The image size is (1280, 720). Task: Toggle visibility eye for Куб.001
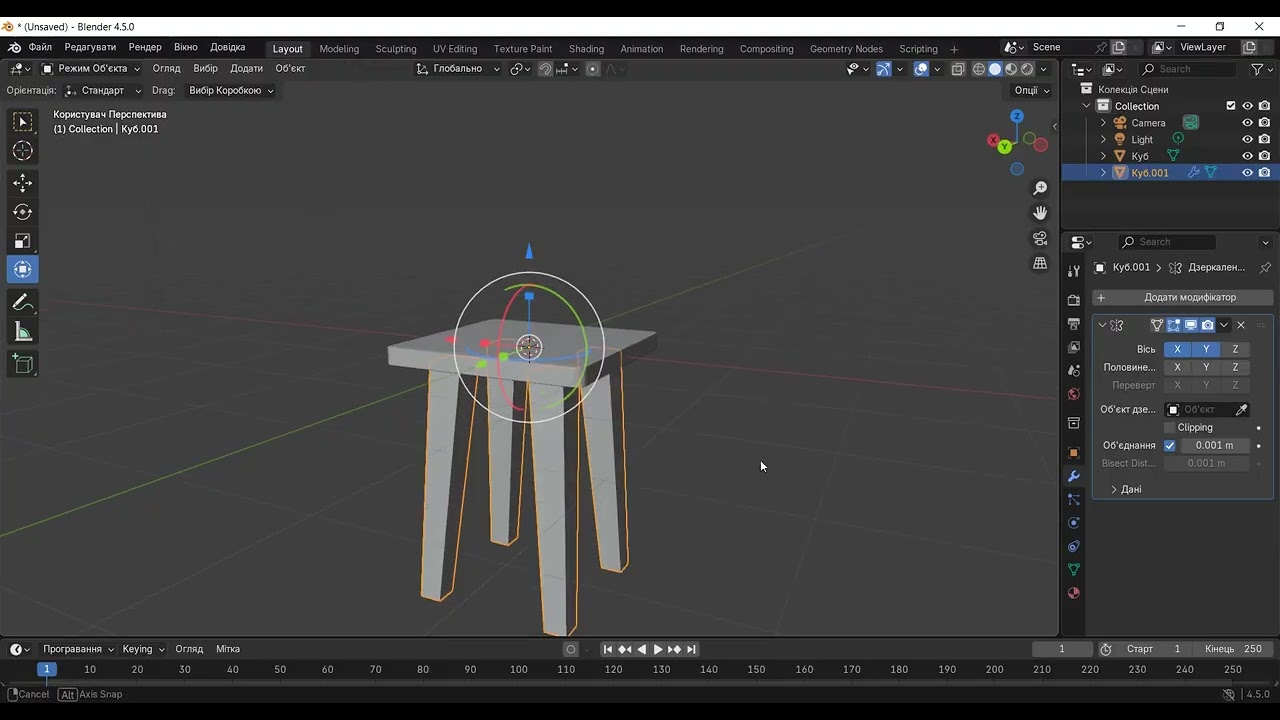point(1247,173)
